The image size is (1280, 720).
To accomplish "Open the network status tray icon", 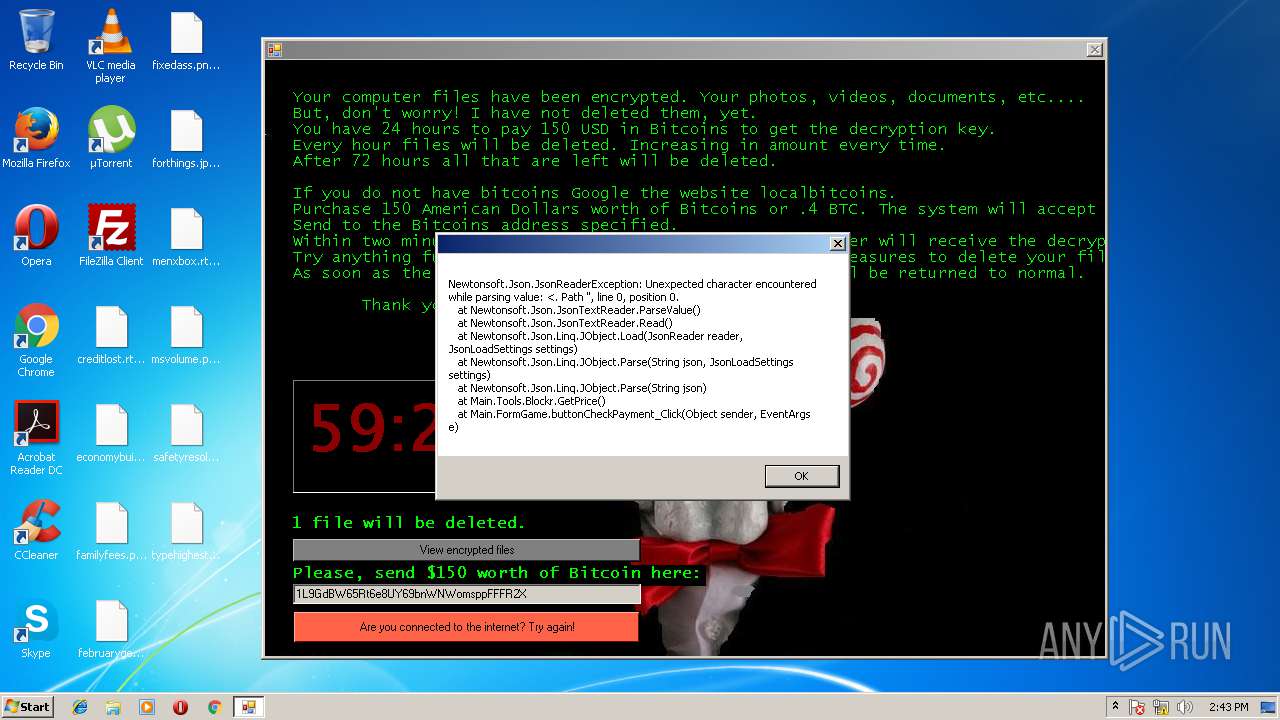I will coord(1161,707).
